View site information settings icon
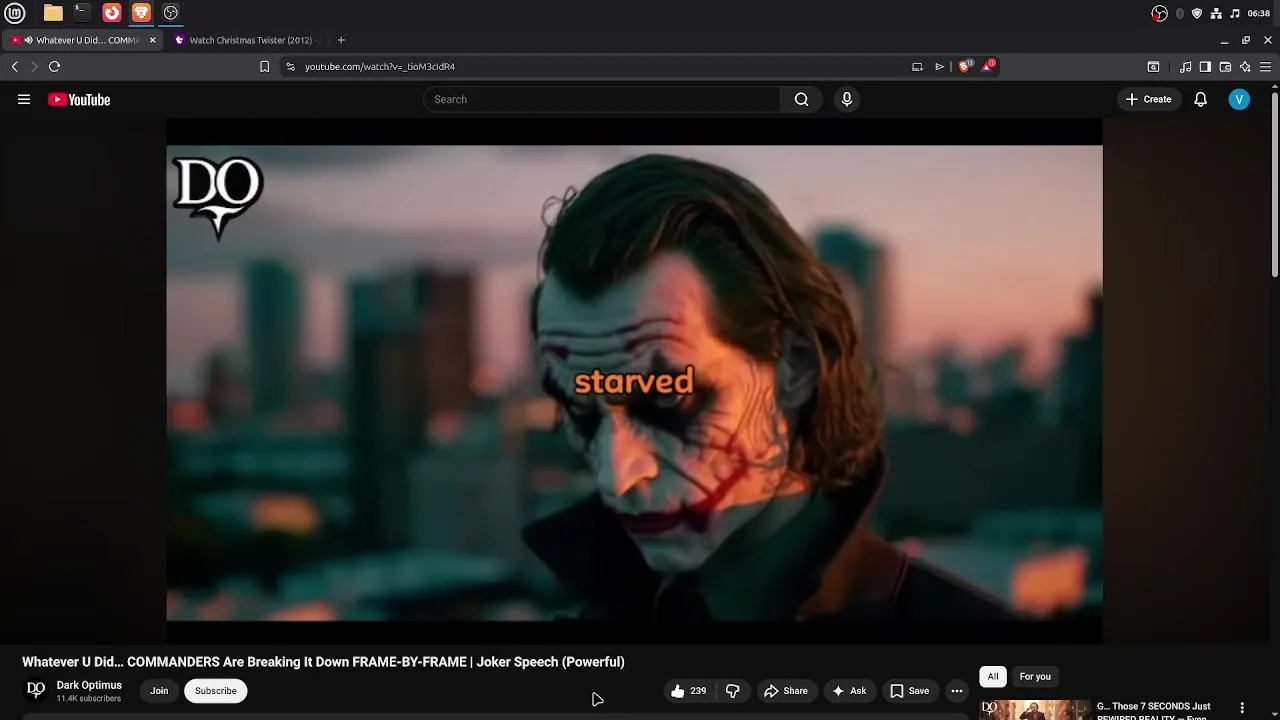The image size is (1280, 720). click(290, 66)
